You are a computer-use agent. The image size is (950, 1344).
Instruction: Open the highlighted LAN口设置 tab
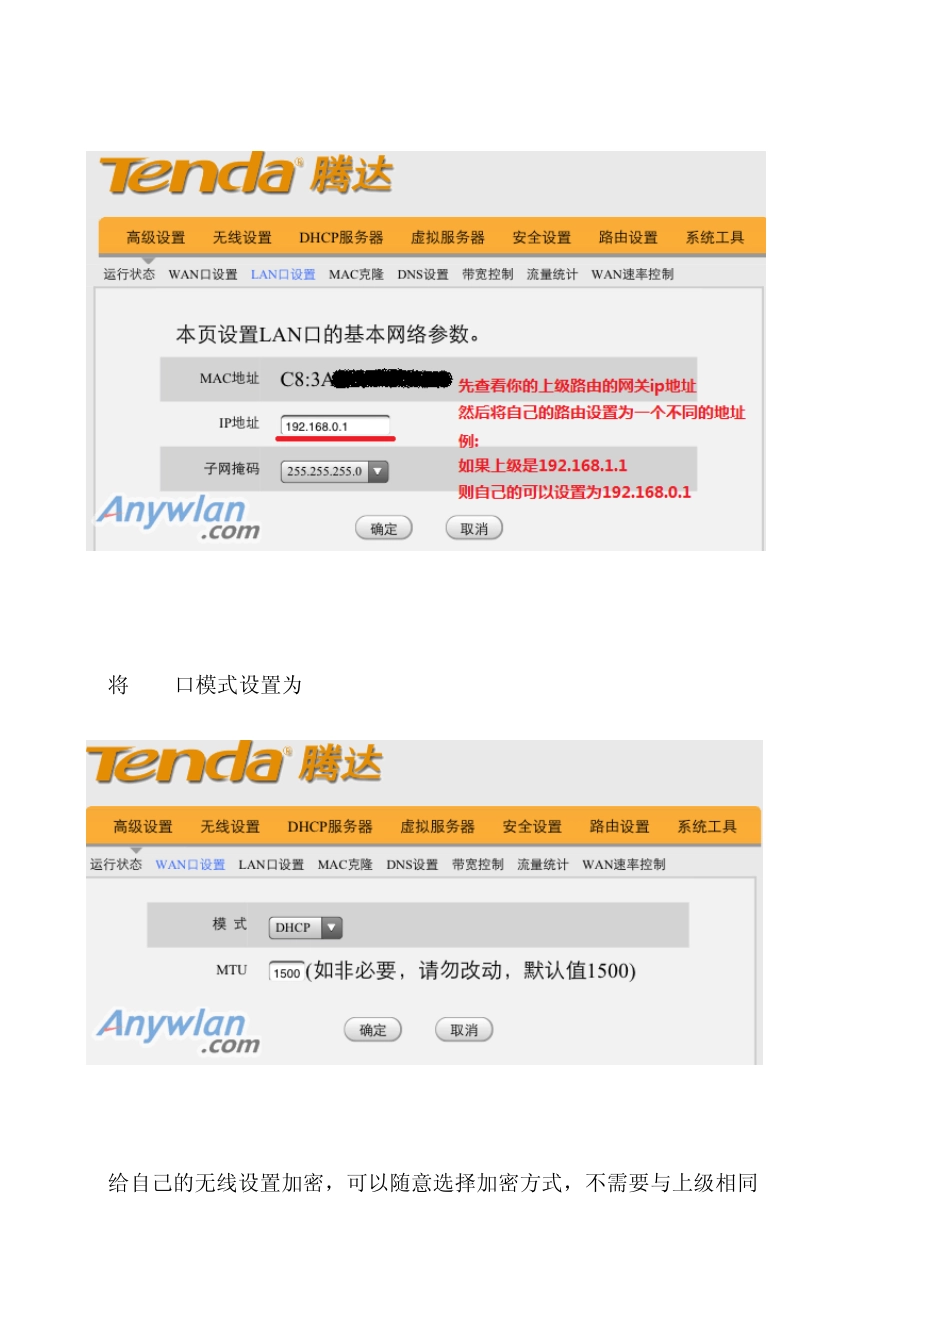(x=283, y=274)
